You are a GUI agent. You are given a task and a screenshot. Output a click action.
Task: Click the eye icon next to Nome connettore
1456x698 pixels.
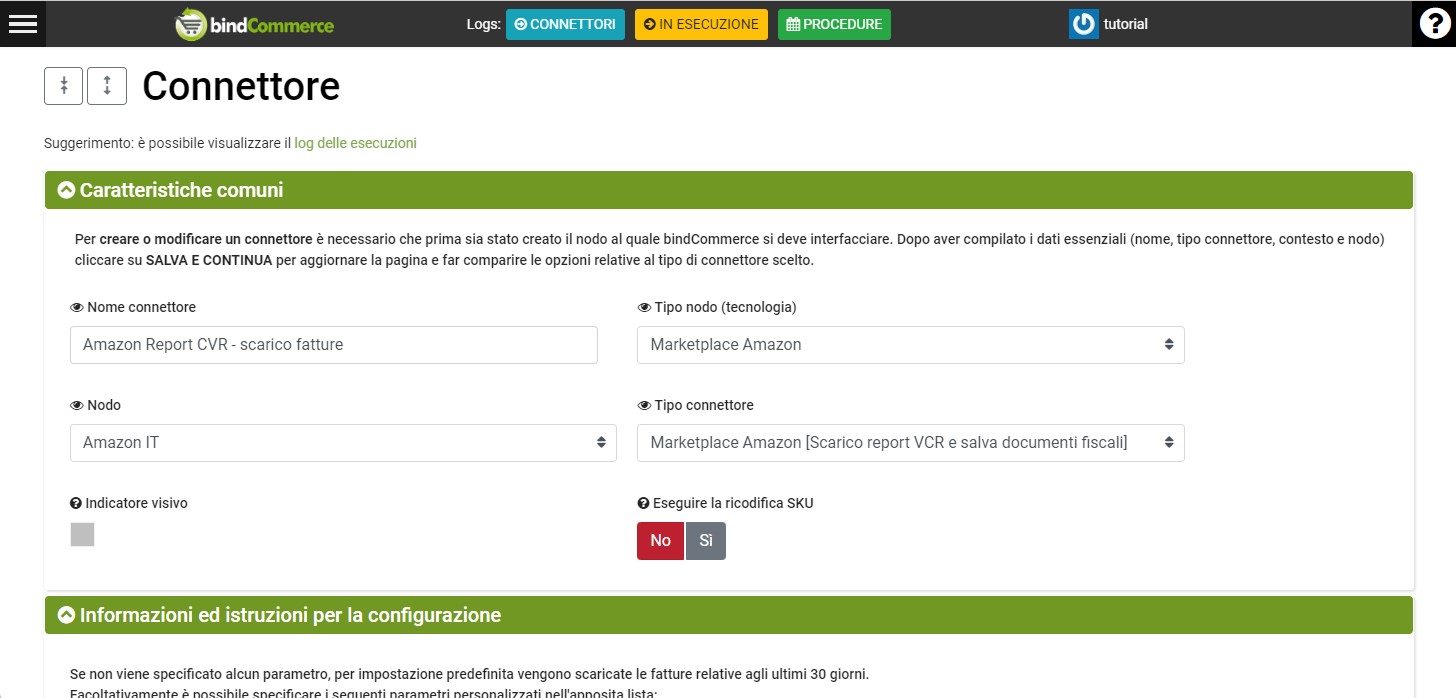pos(77,308)
